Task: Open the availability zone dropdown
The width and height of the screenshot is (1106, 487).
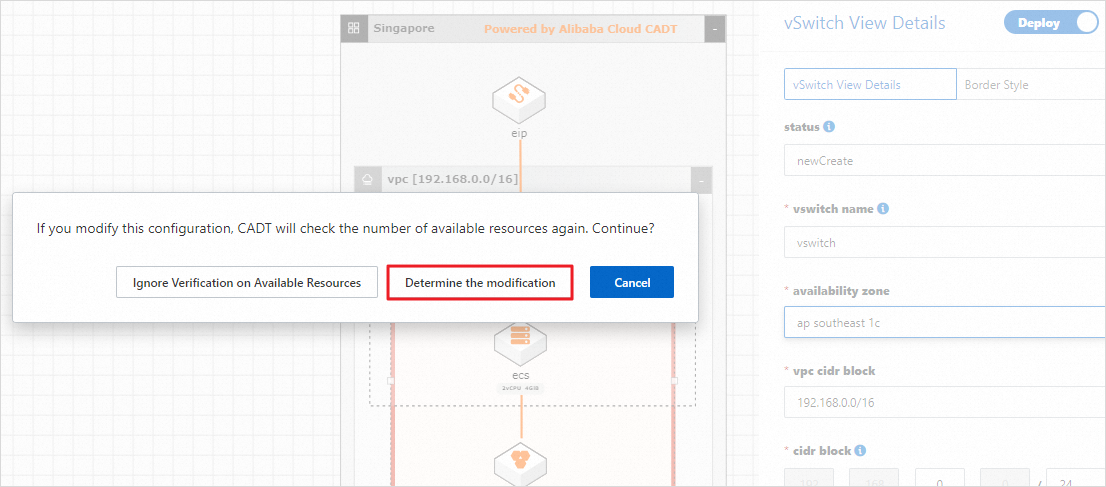Action: [x=944, y=322]
